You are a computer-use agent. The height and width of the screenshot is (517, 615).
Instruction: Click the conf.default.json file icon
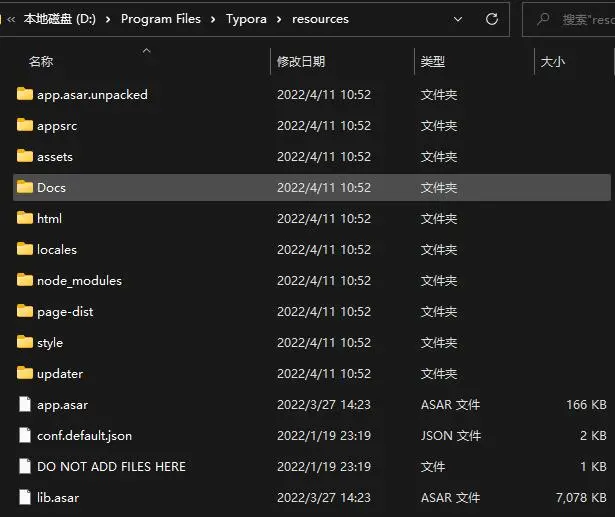click(25, 435)
